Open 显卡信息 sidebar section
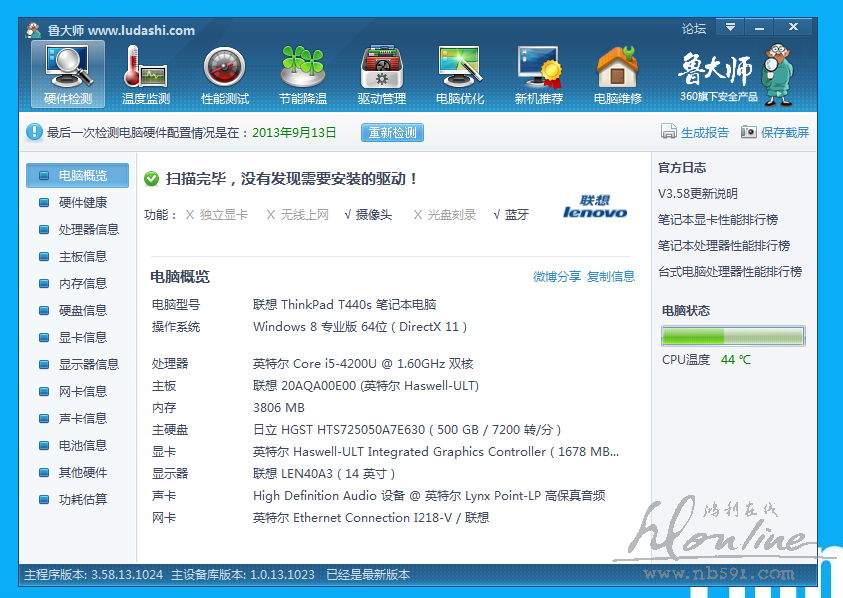 click(82, 337)
